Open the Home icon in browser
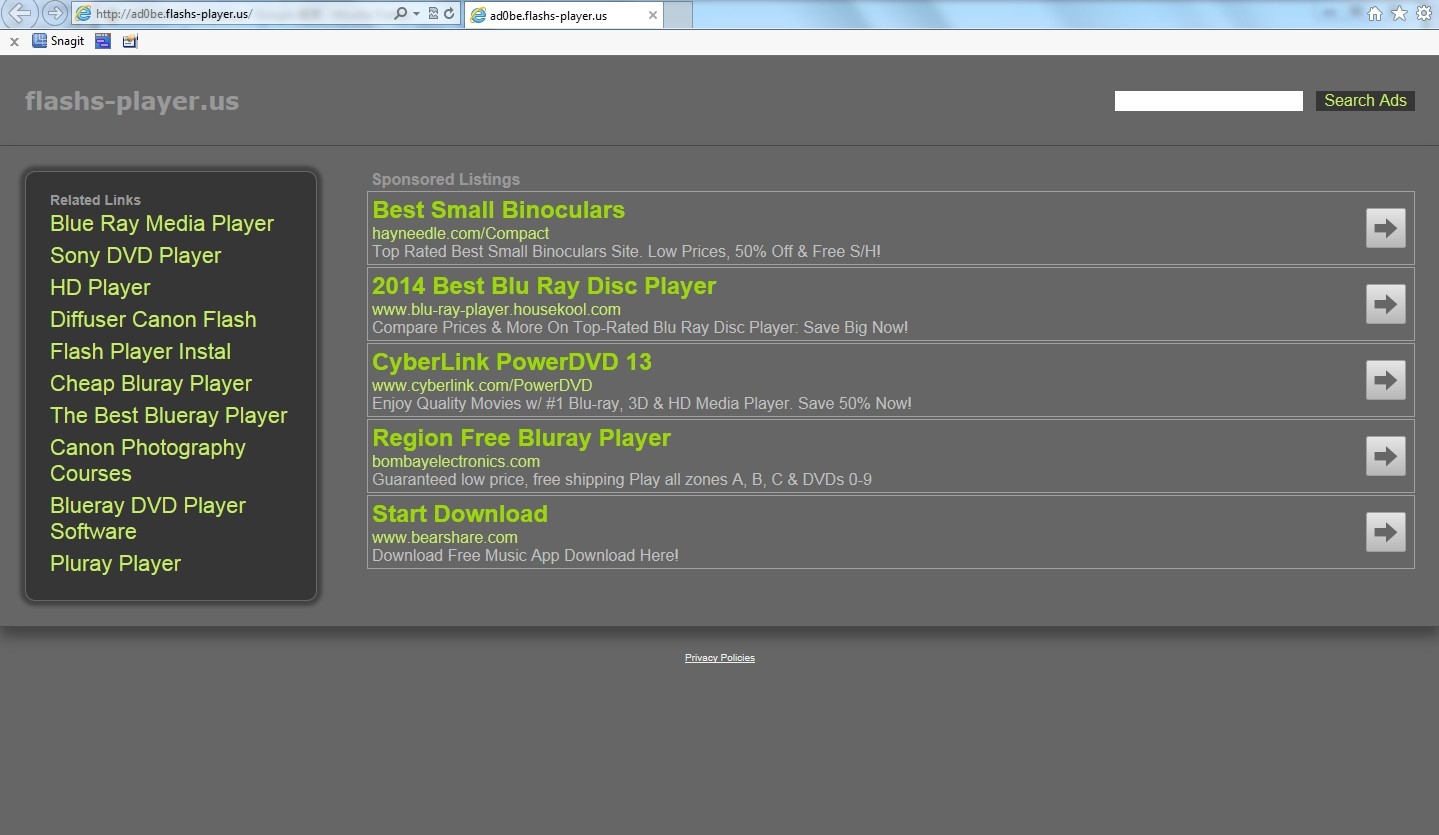This screenshot has height=835, width=1439. [1375, 13]
